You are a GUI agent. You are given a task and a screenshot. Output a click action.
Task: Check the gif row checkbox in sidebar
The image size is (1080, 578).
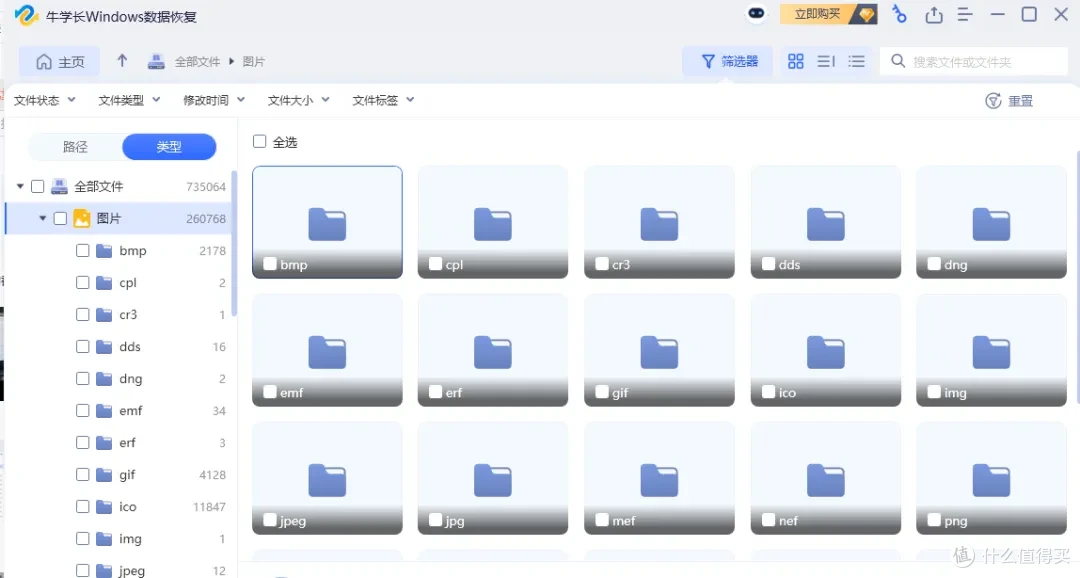pos(83,475)
